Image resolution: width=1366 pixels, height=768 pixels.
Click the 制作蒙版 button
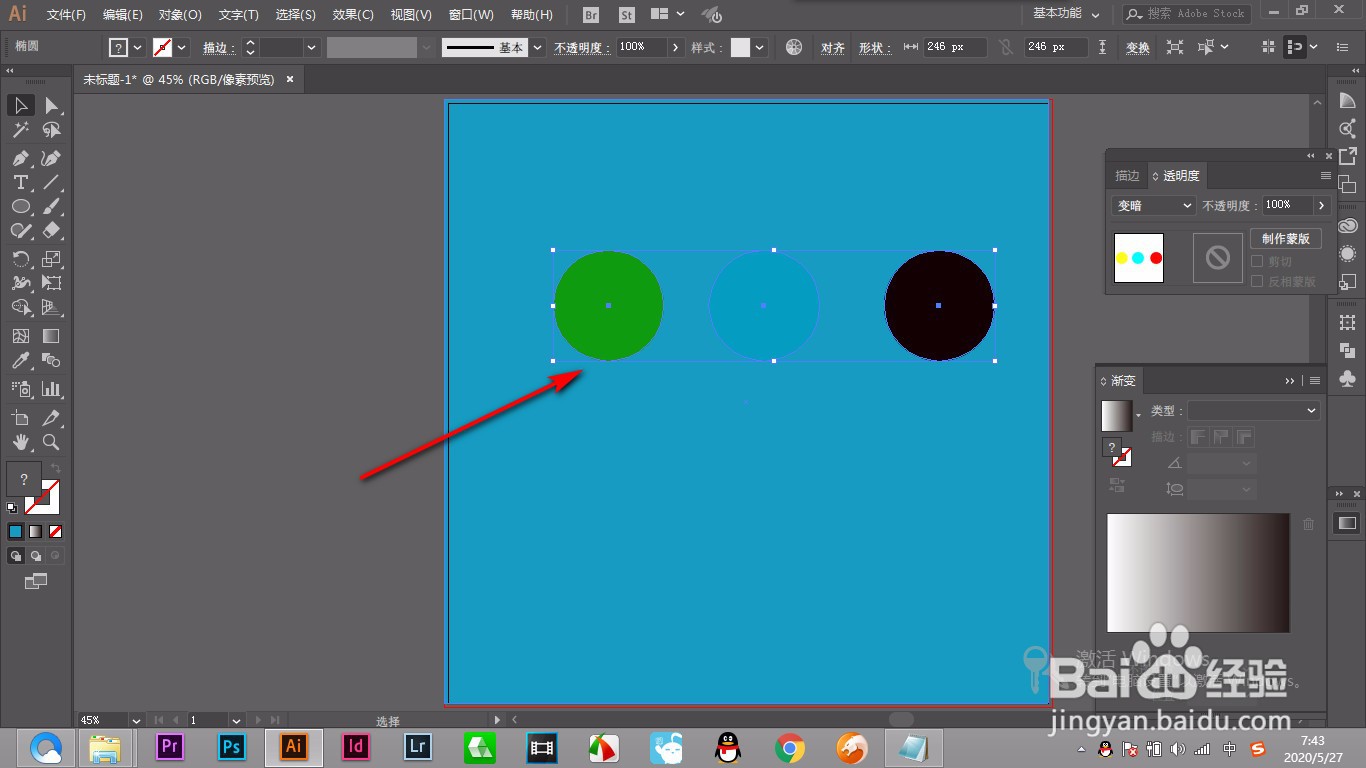click(1286, 239)
